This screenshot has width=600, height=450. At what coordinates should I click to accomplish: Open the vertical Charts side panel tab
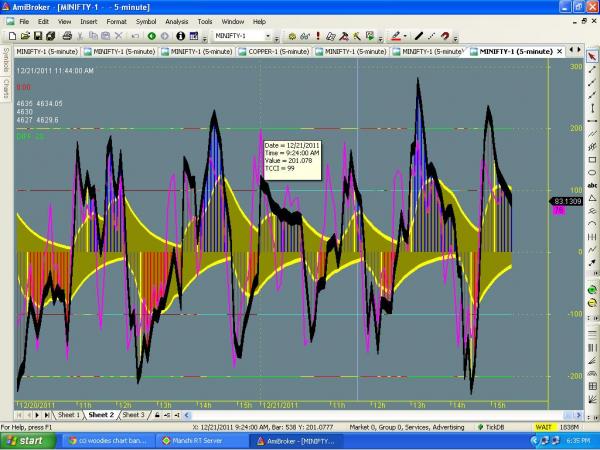point(6,88)
